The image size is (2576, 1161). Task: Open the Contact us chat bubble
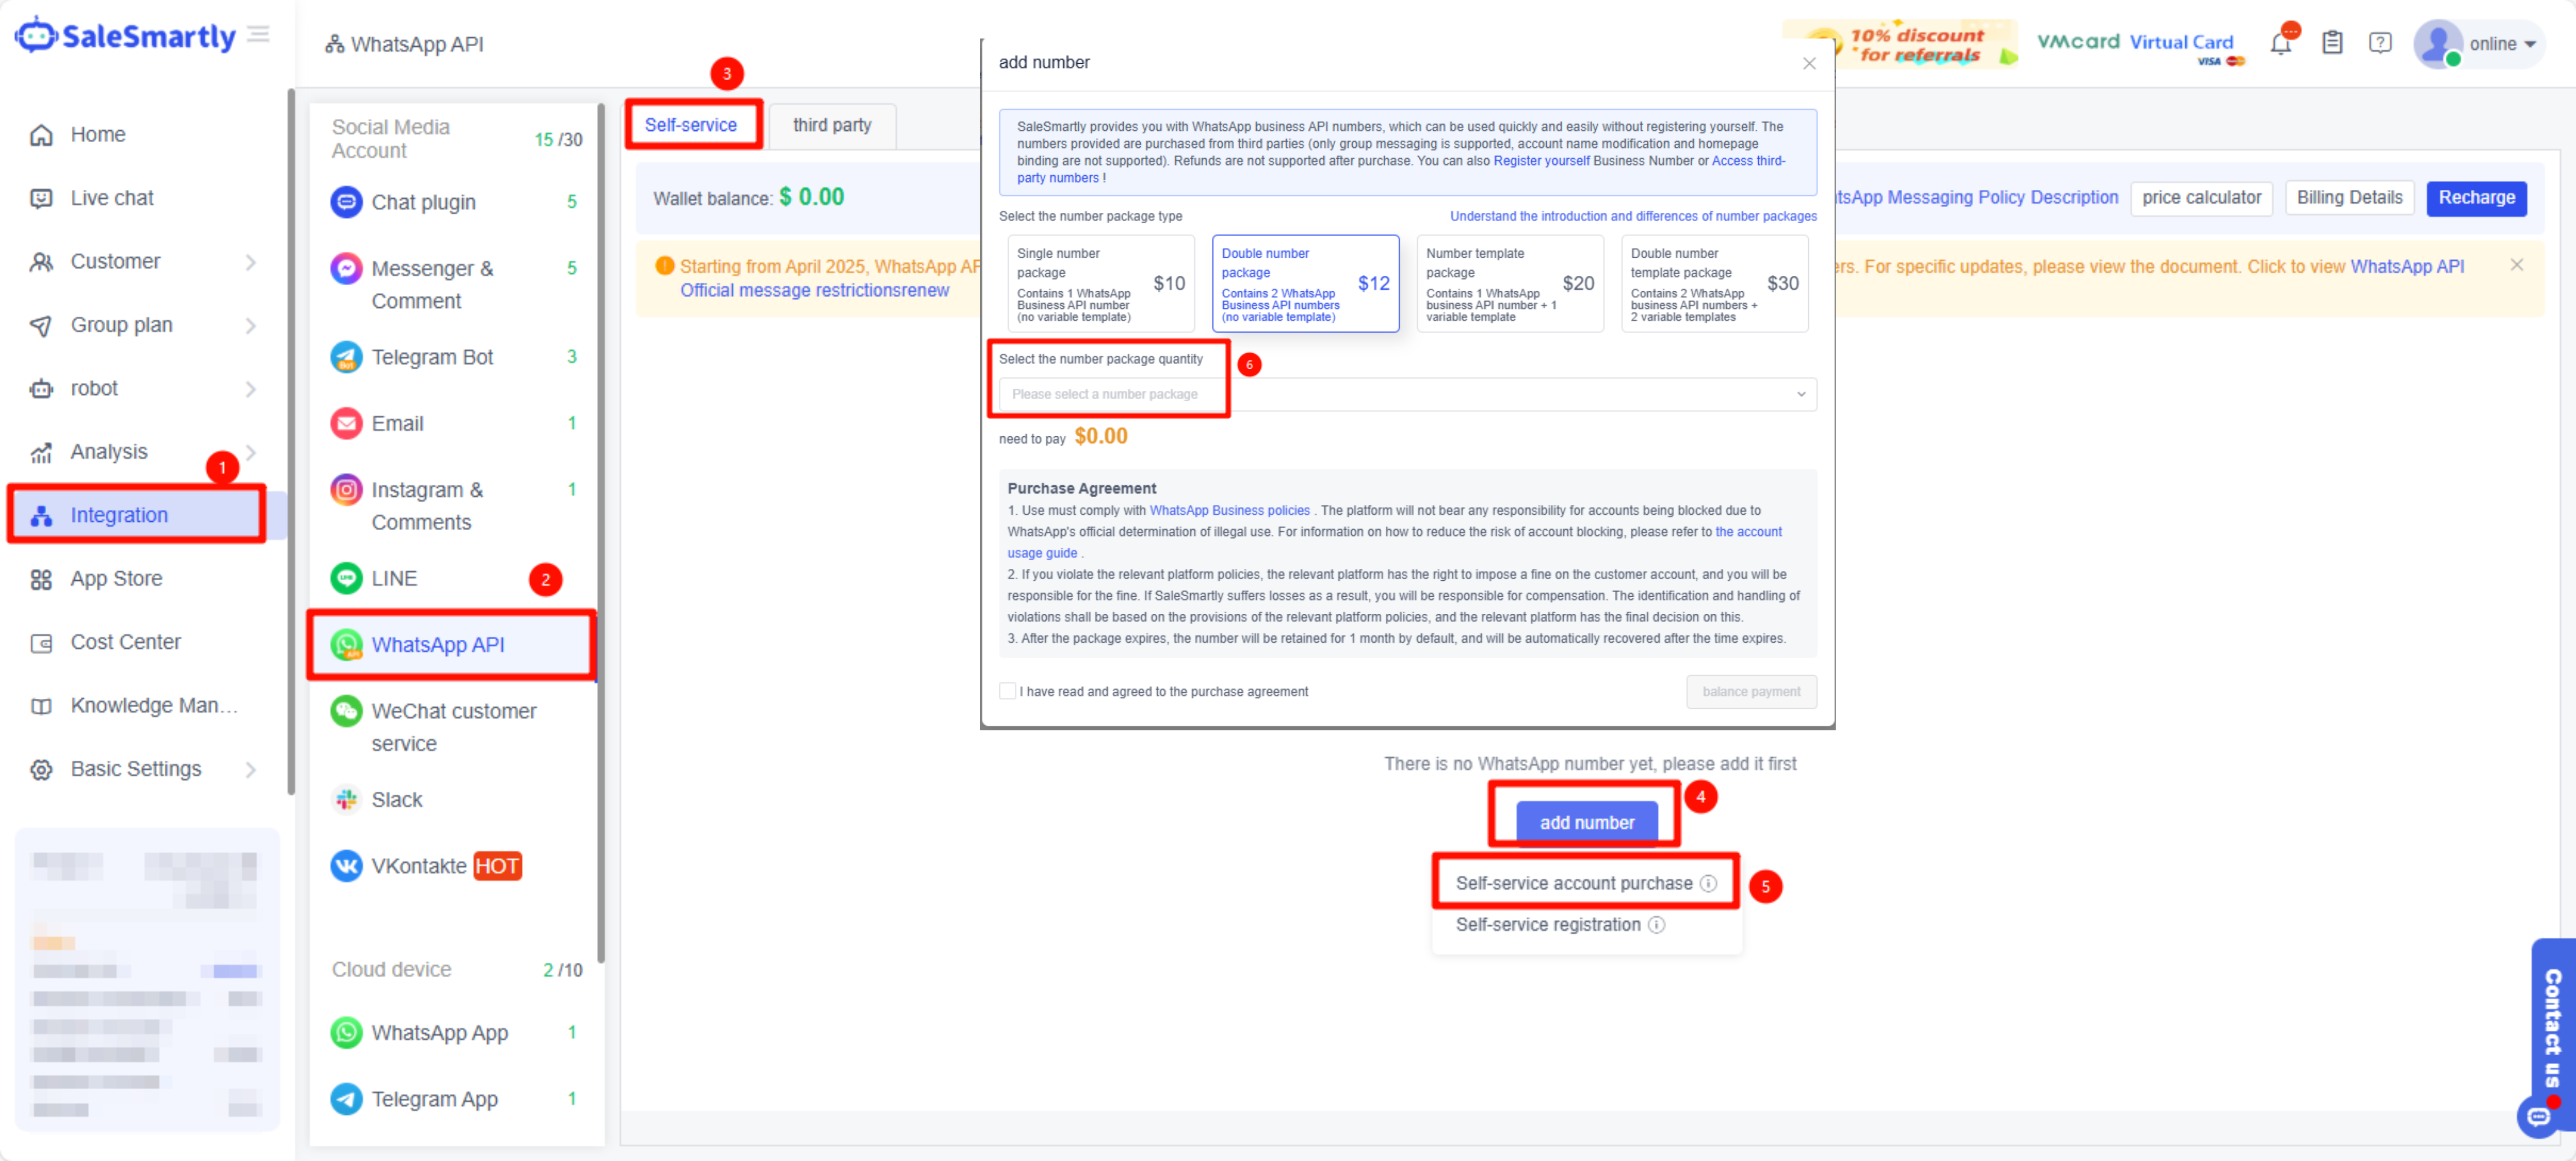[2538, 1117]
